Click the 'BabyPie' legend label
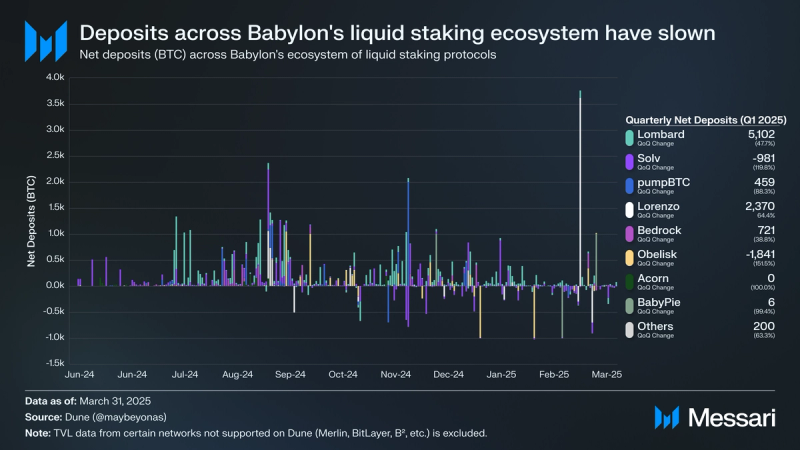The height and width of the screenshot is (450, 800). [659, 303]
